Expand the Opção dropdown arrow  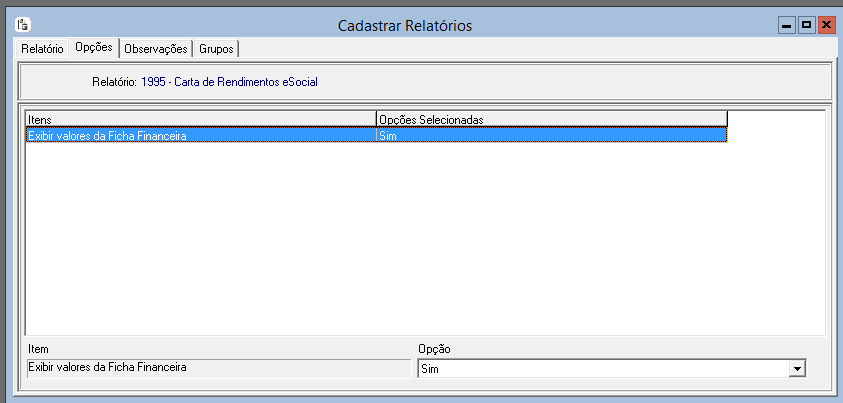pos(797,369)
